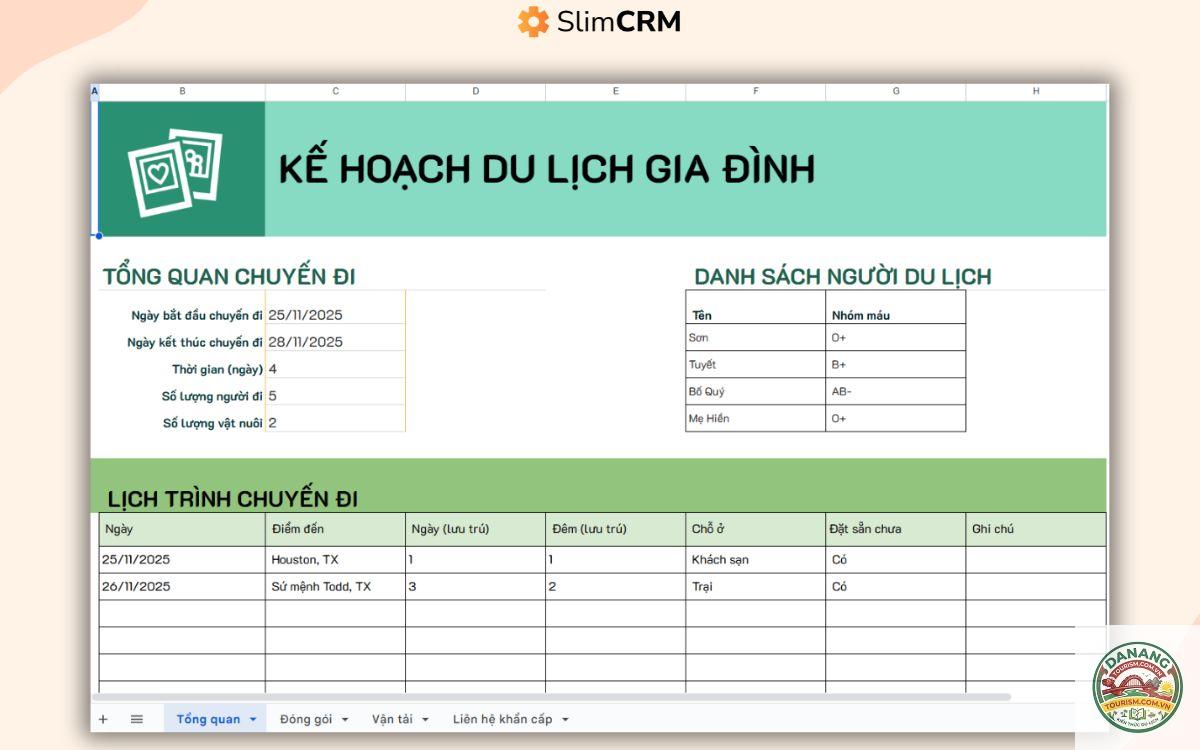The width and height of the screenshot is (1200, 750).
Task: Click the destination Houston, TX
Action: pyautogui.click(x=305, y=560)
